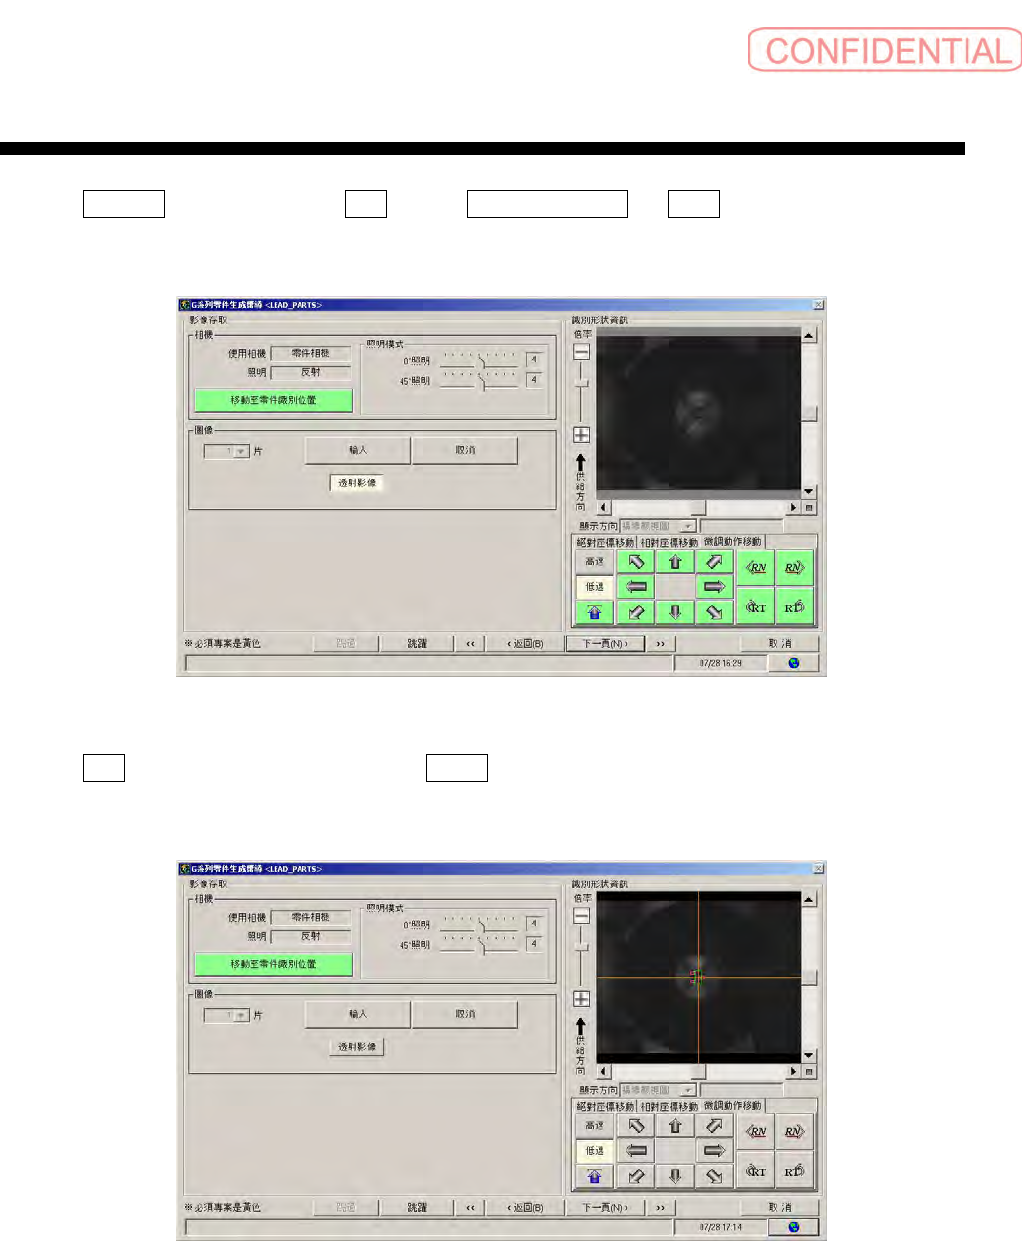Click green 移動至零件識別位置 button in lower window

click(273, 964)
